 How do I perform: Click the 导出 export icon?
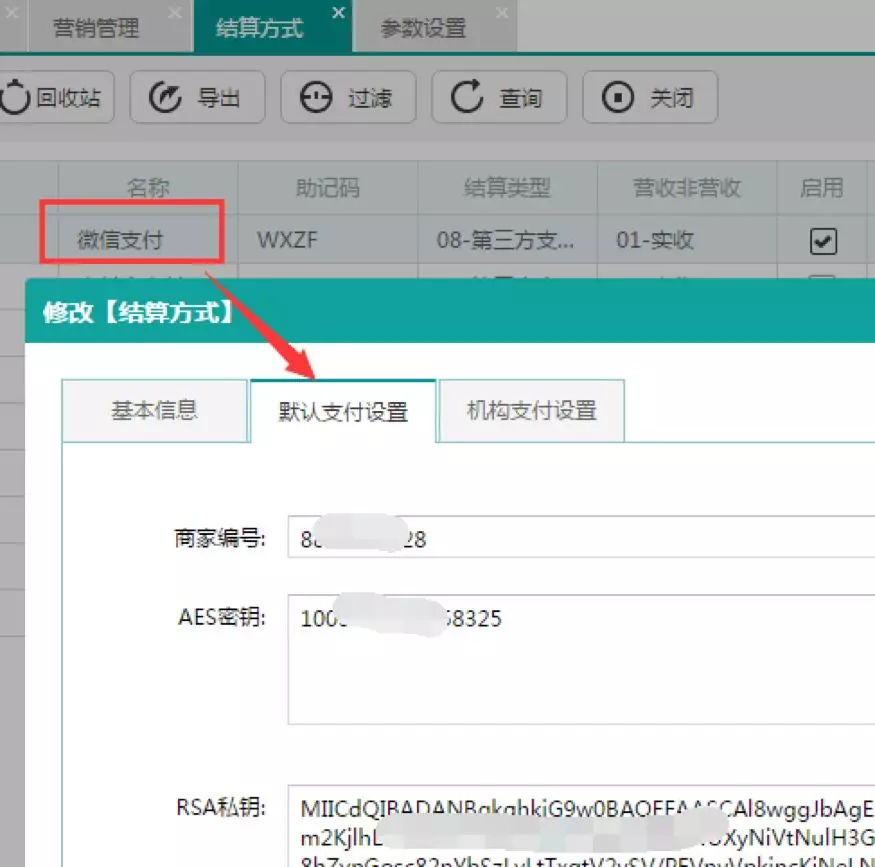[197, 97]
